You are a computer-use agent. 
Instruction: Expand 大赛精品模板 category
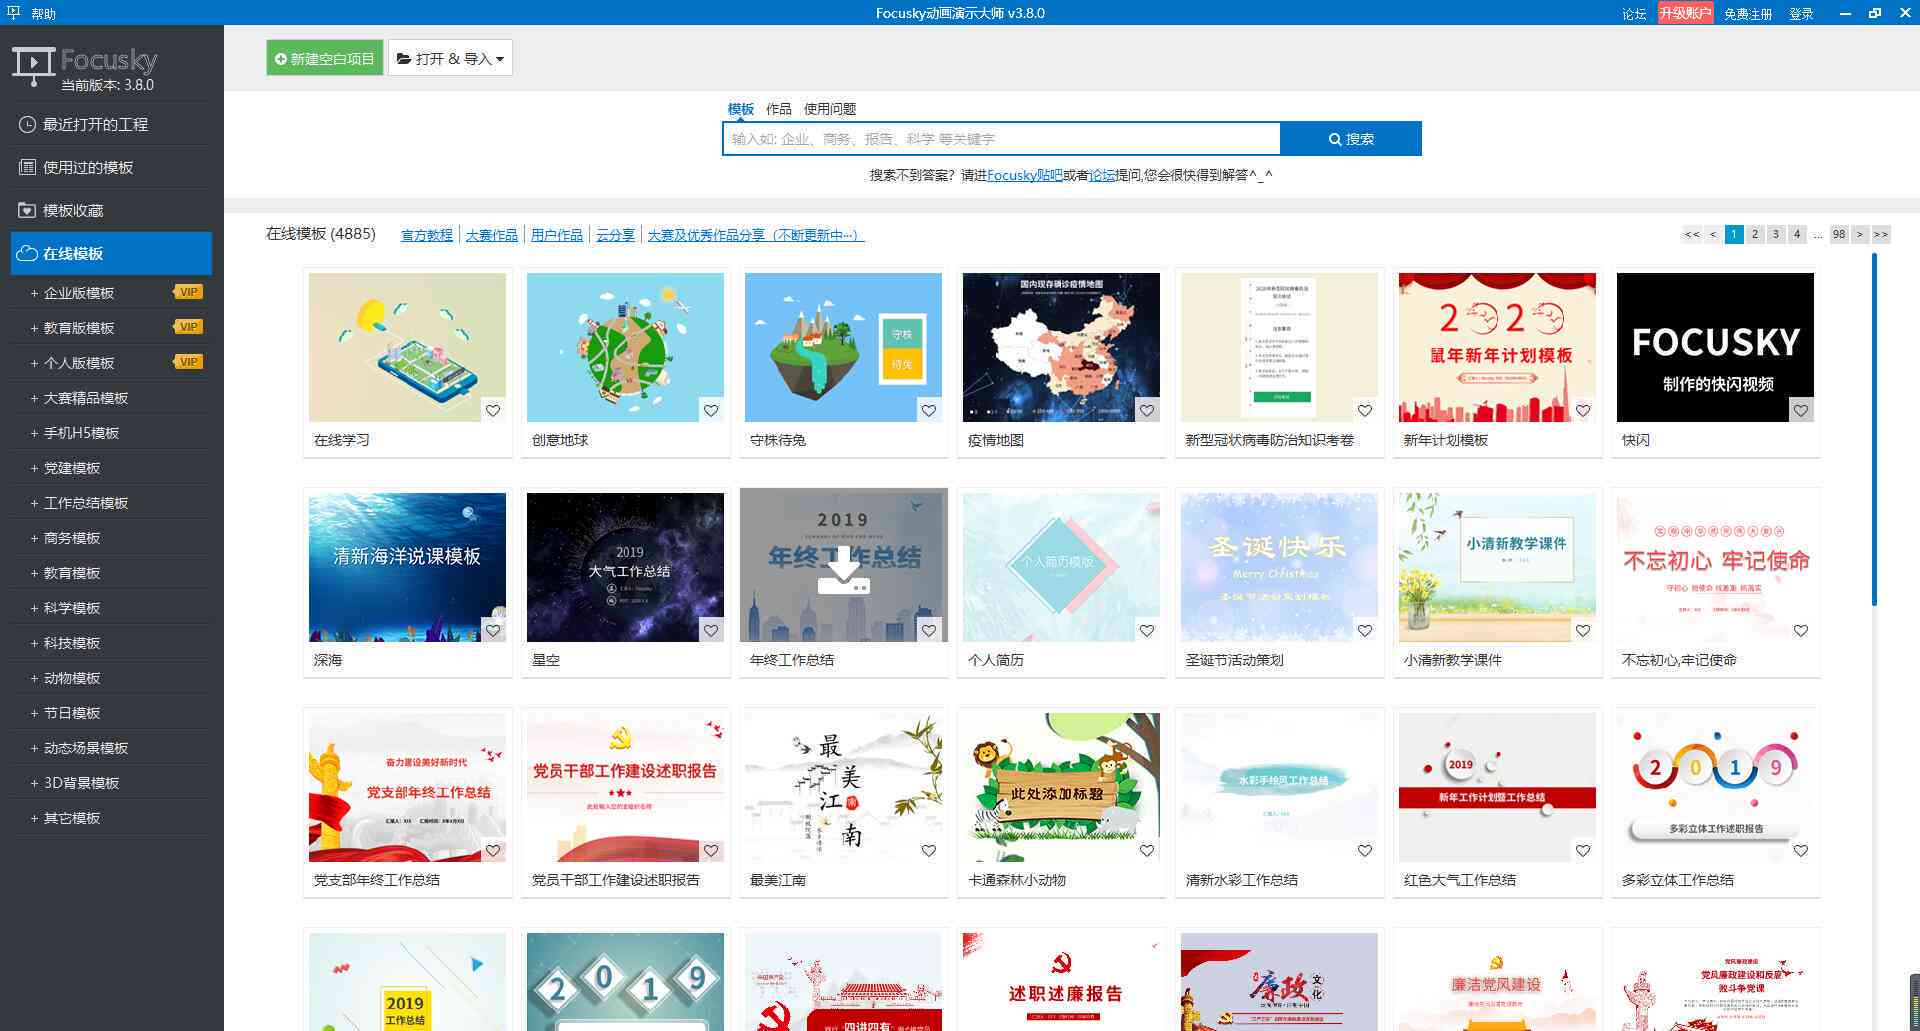click(x=111, y=398)
